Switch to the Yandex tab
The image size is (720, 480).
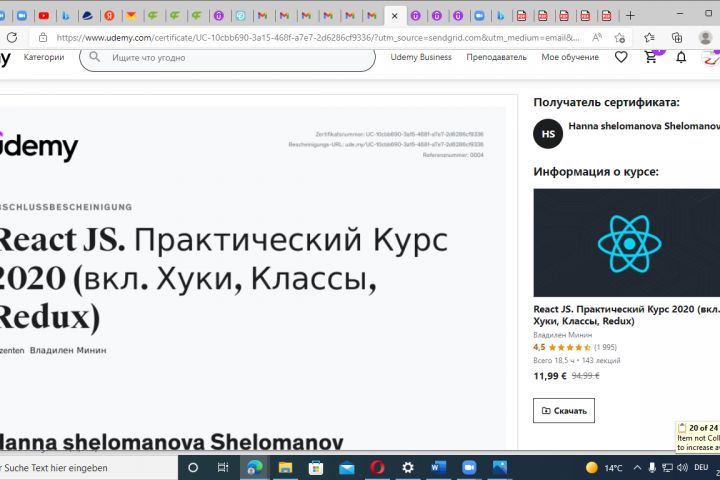(109, 16)
